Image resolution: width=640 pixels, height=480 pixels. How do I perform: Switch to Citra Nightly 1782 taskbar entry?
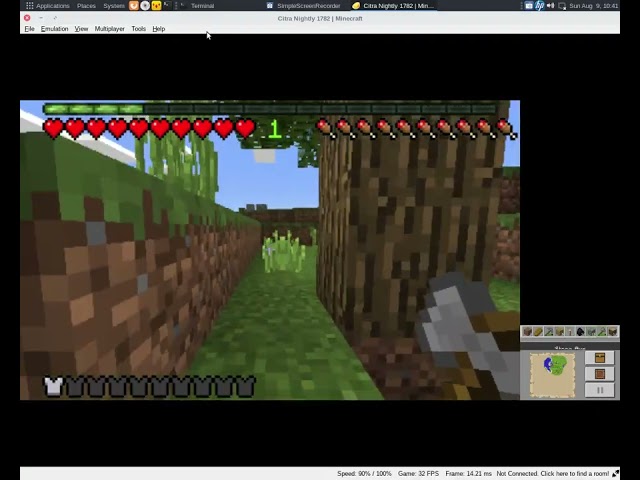click(x=393, y=6)
